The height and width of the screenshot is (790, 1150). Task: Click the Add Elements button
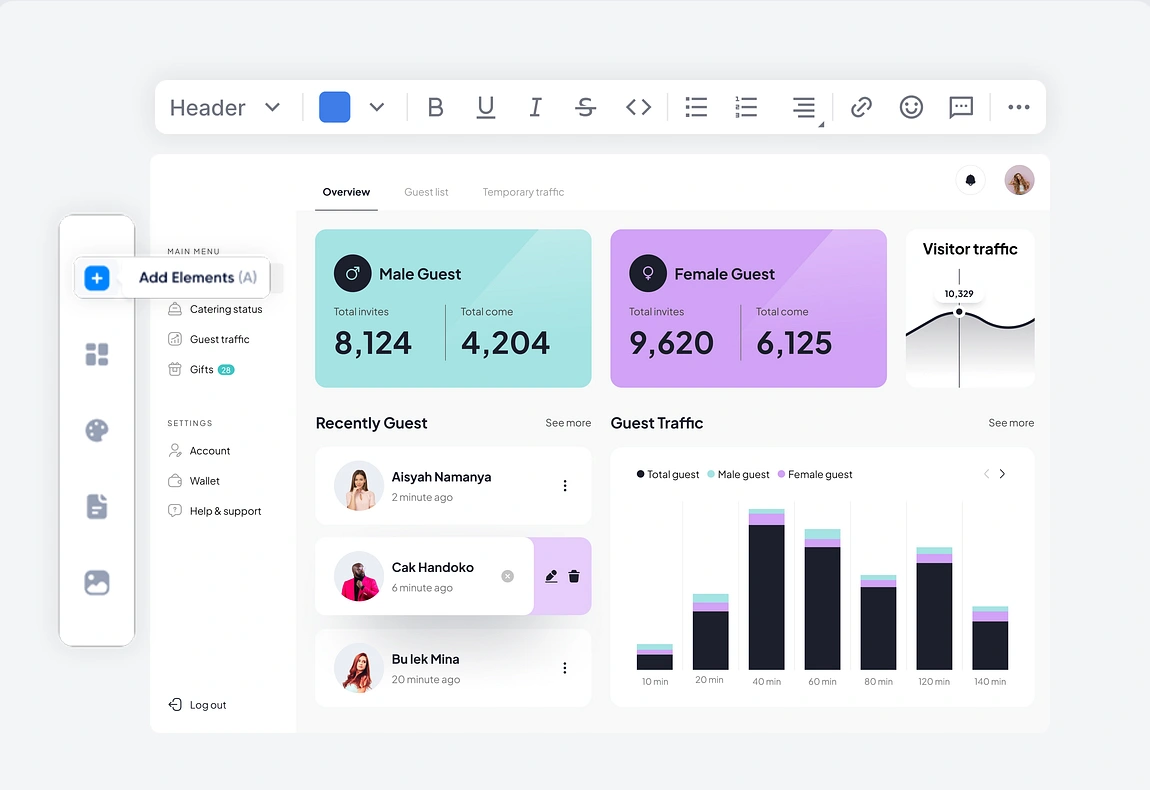click(173, 278)
